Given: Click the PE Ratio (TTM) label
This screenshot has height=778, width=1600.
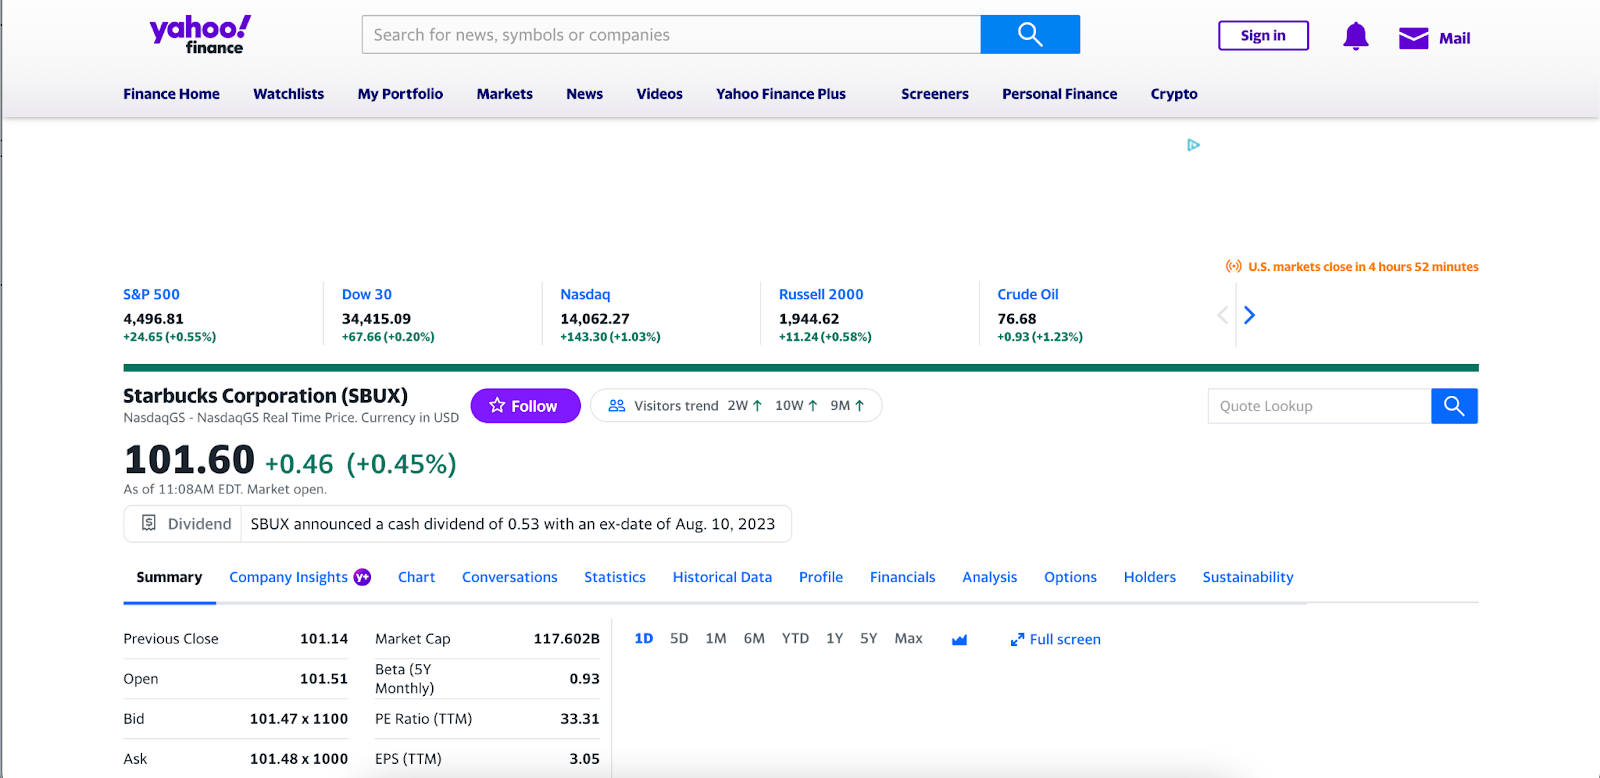Looking at the screenshot, I should point(424,718).
